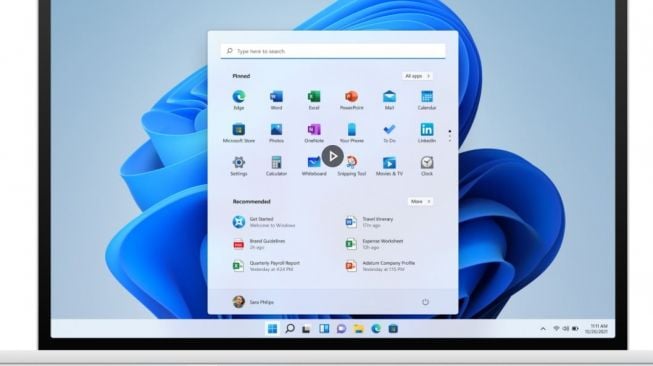Image resolution: width=653 pixels, height=366 pixels.
Task: Launch the Calculator app
Action: (x=276, y=166)
